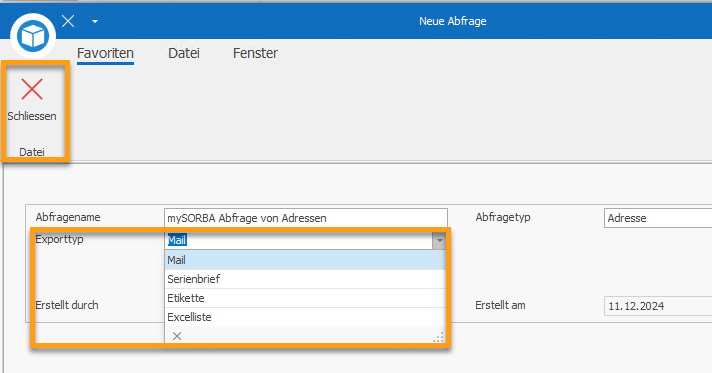Click the Neue Abfrage title bar
Viewport: 712px width, 373px height.
tap(452, 21)
